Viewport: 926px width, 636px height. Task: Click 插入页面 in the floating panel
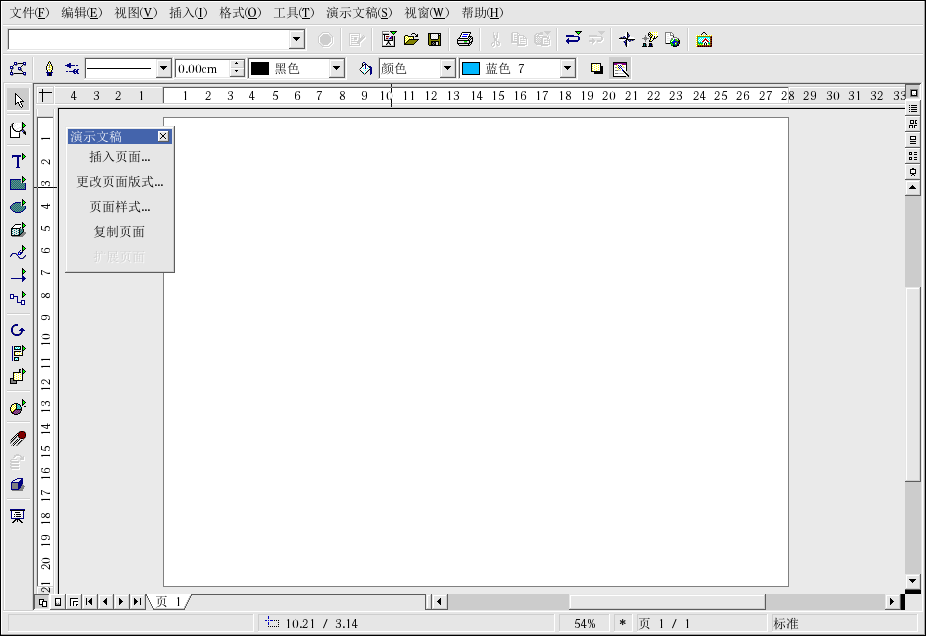120,157
